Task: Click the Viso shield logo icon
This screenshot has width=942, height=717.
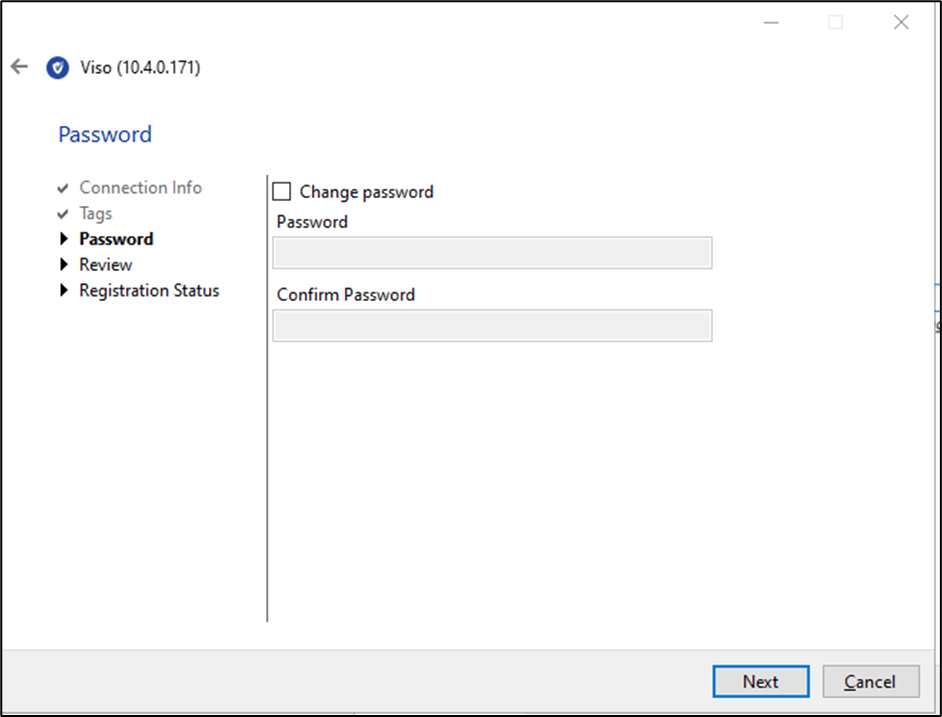Action: [x=57, y=67]
